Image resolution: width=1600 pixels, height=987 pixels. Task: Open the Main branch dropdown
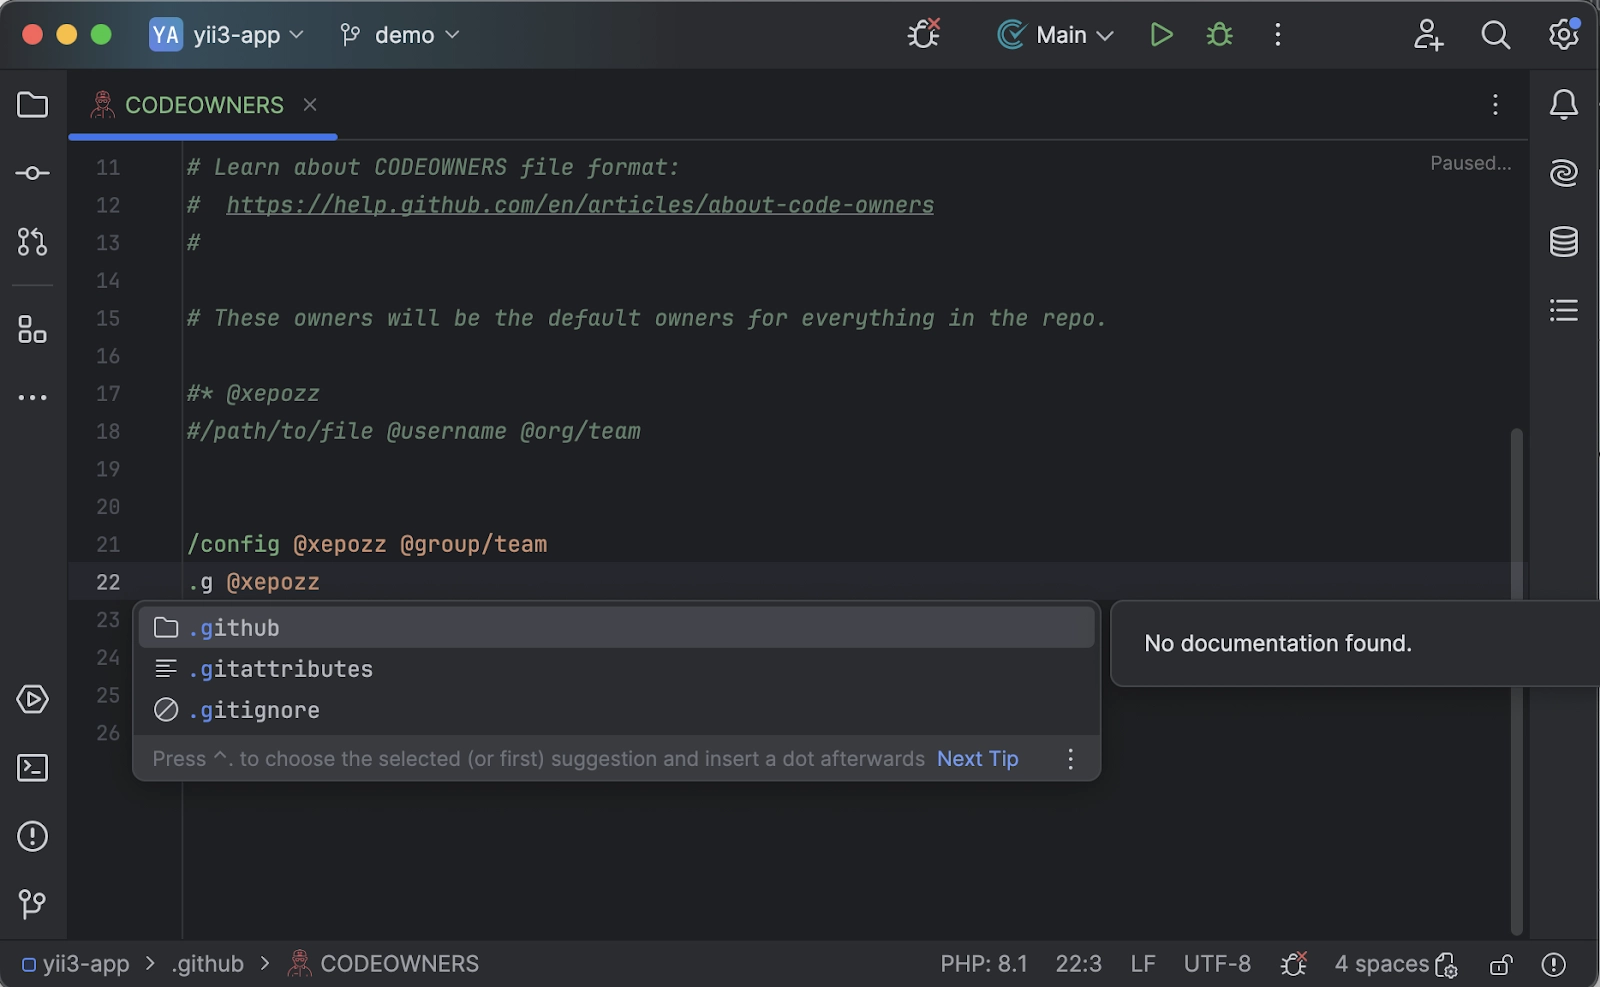point(1055,34)
